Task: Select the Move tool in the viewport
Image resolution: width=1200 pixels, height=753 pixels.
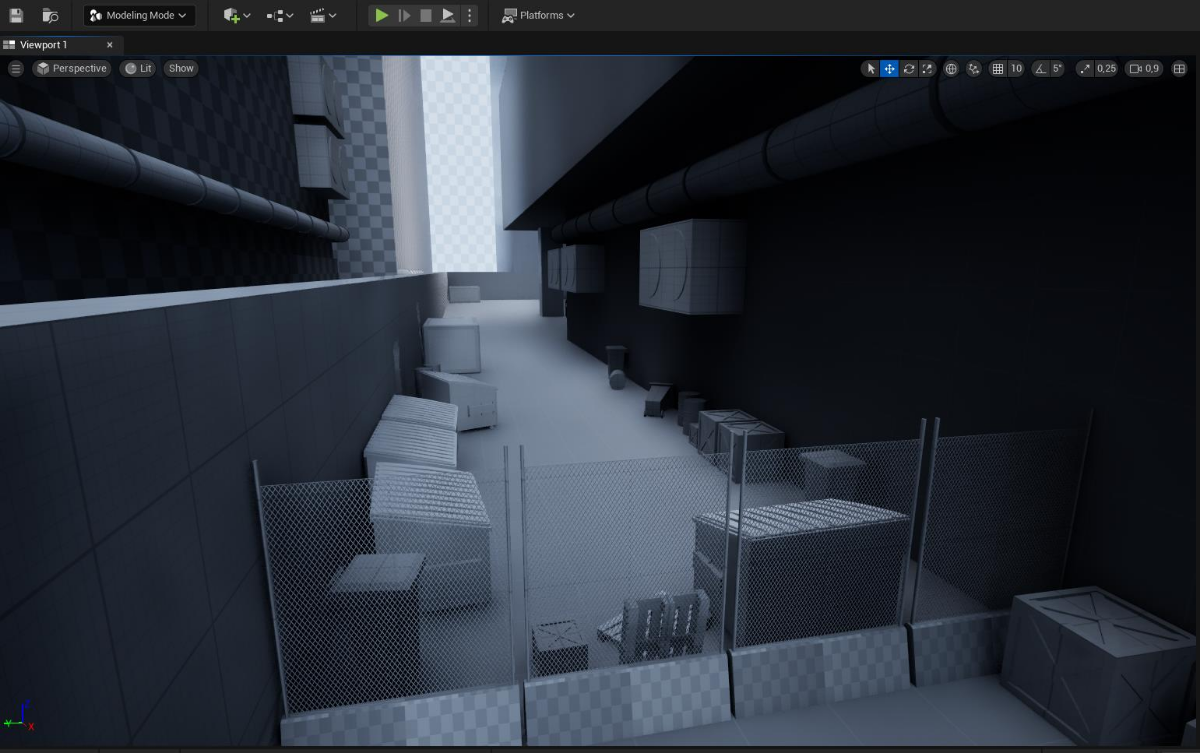Action: [x=889, y=68]
